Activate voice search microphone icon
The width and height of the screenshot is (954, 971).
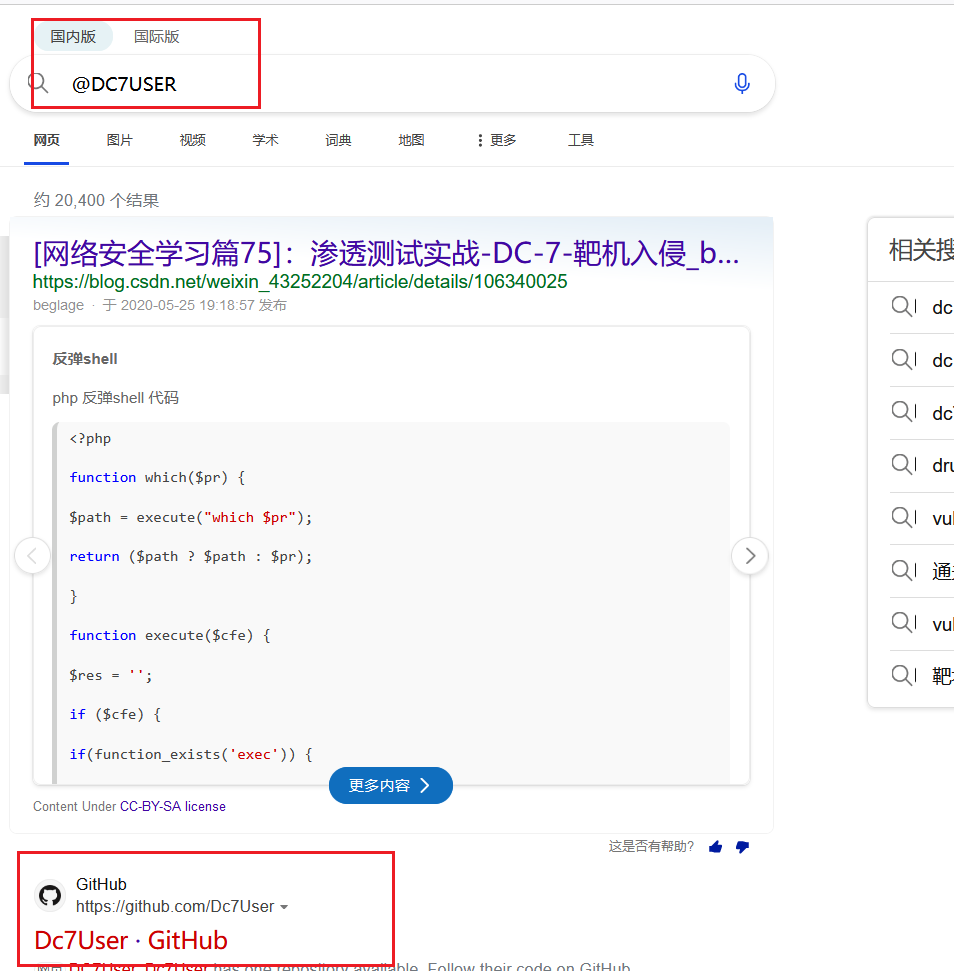pos(742,83)
